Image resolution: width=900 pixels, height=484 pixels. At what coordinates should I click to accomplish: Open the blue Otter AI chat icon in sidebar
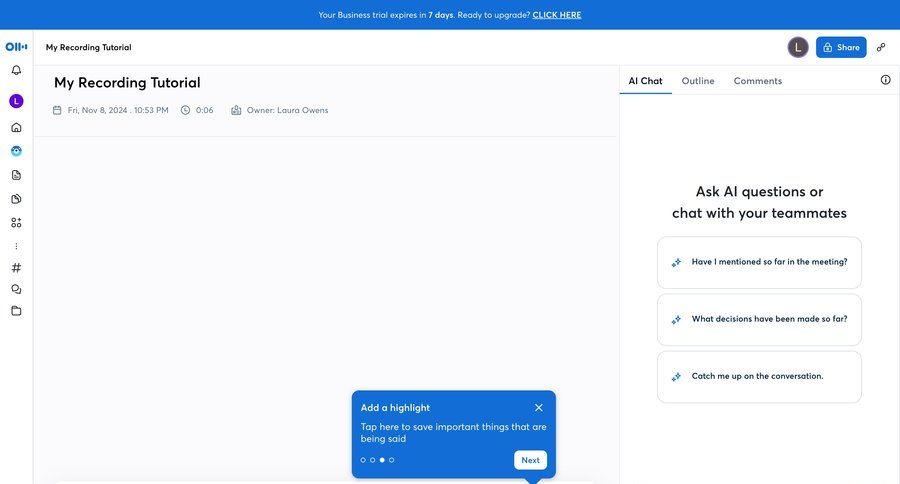click(16, 151)
